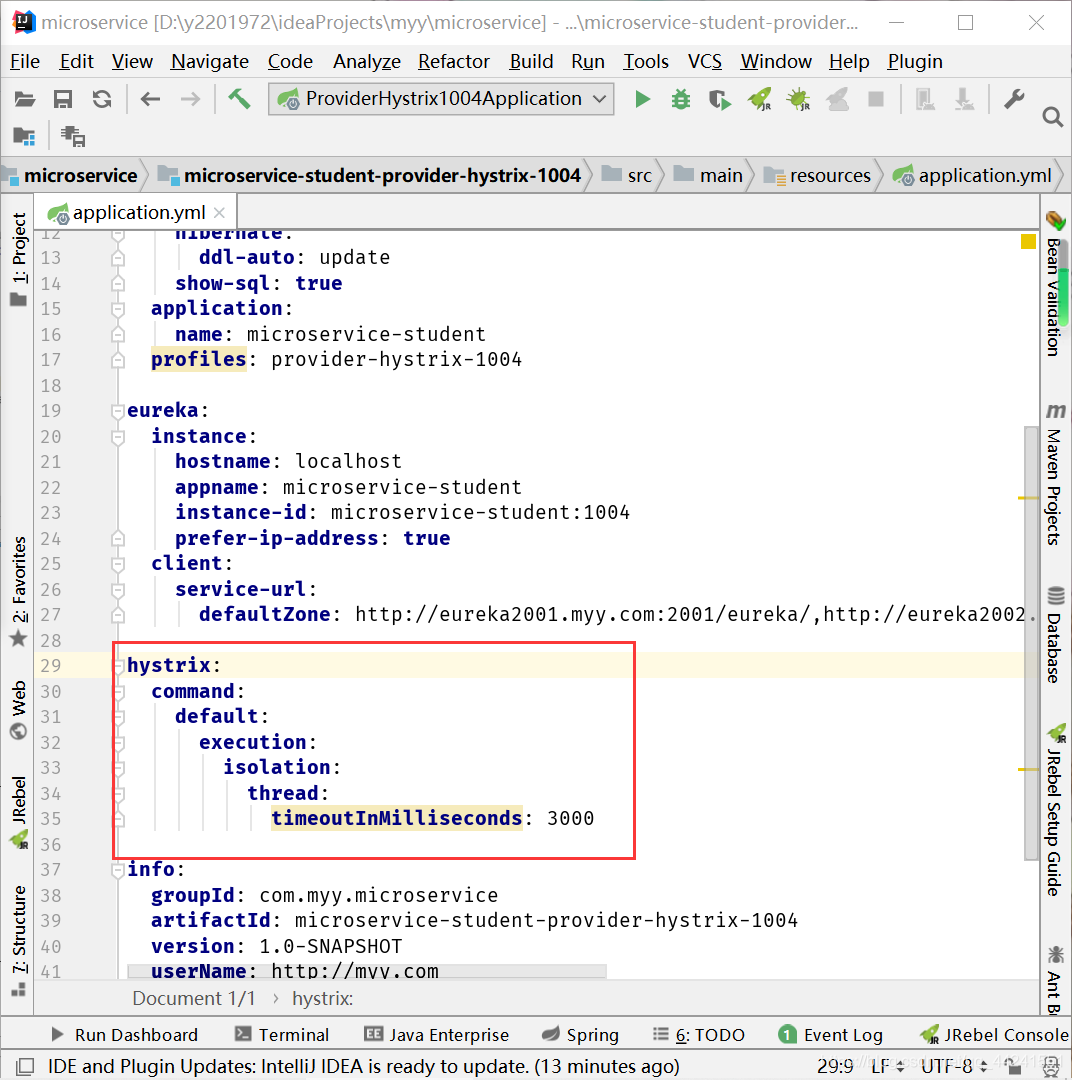
Task: Open the VCS menu
Action: click(704, 62)
